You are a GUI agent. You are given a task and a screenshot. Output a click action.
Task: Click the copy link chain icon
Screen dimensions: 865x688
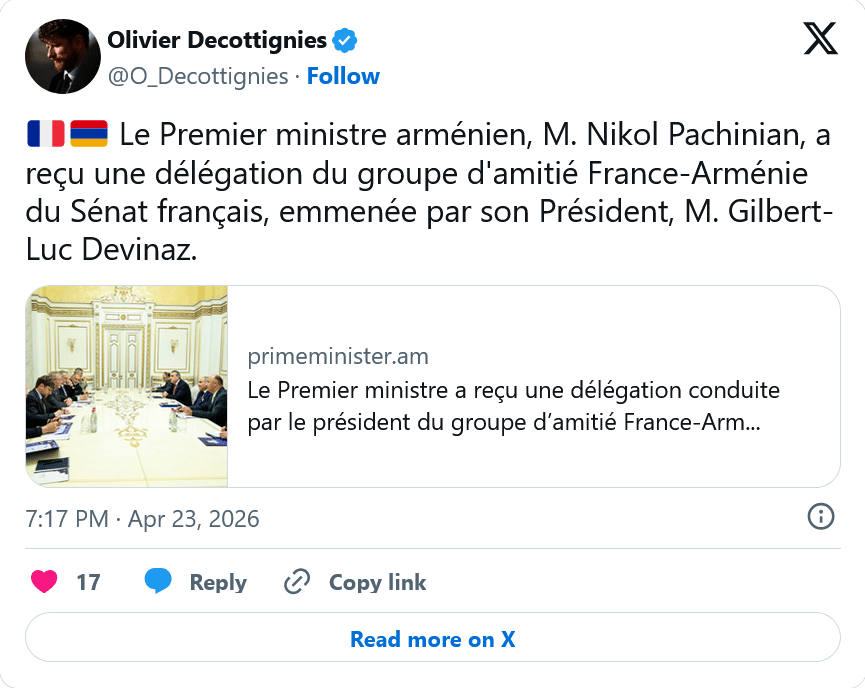pos(297,582)
